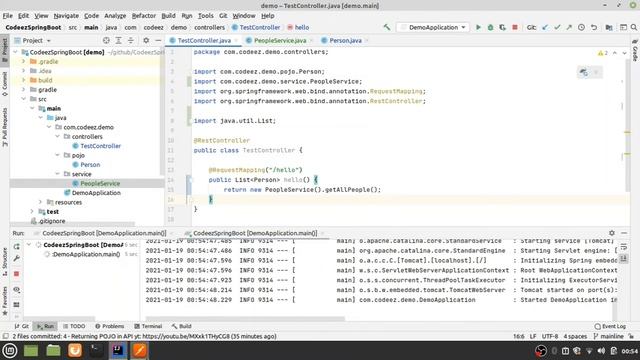Expand all icon in Project panel header
The height and width of the screenshot is (360, 640).
pos(118,40)
